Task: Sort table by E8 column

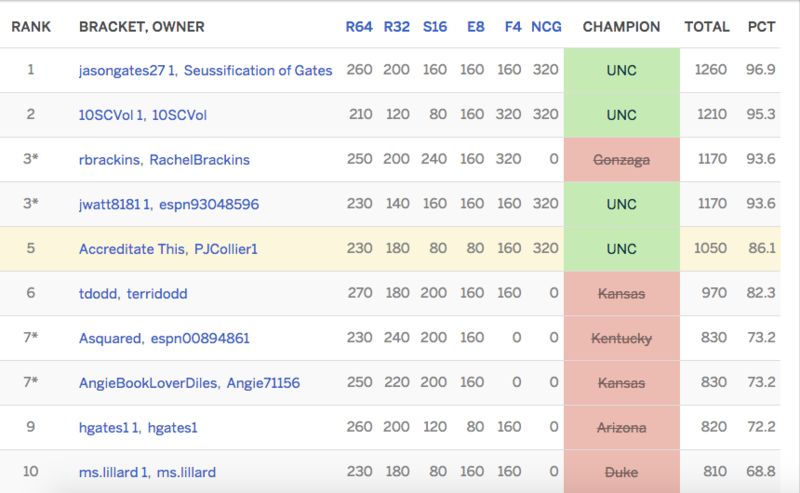Action: 475,27
